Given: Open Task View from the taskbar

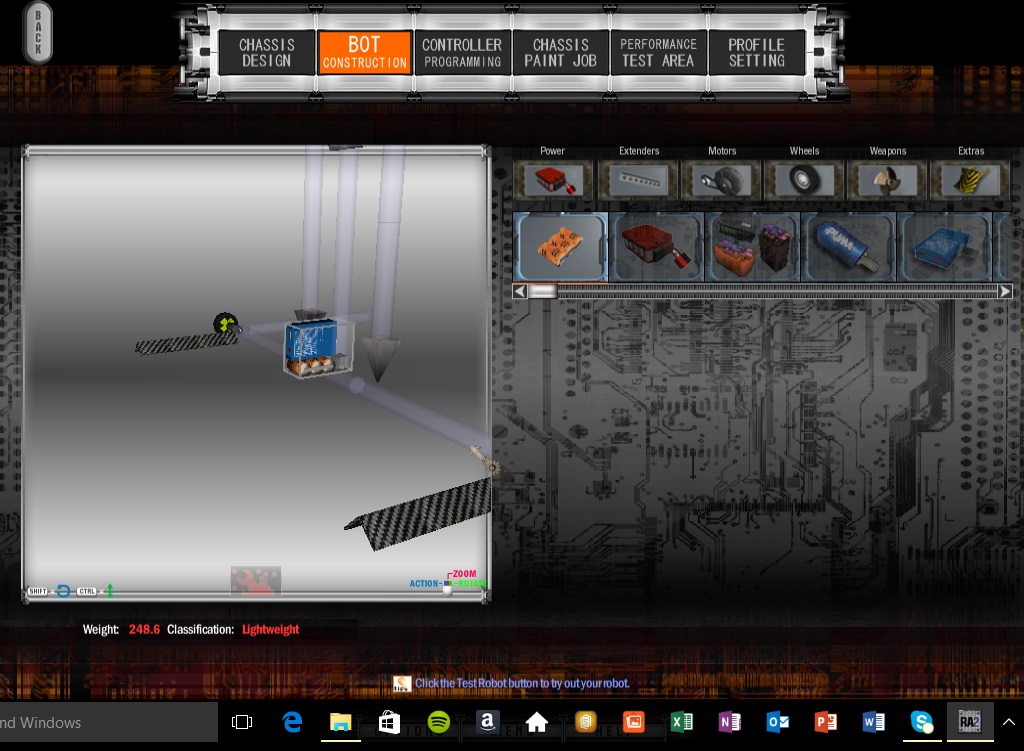Looking at the screenshot, I should point(242,722).
